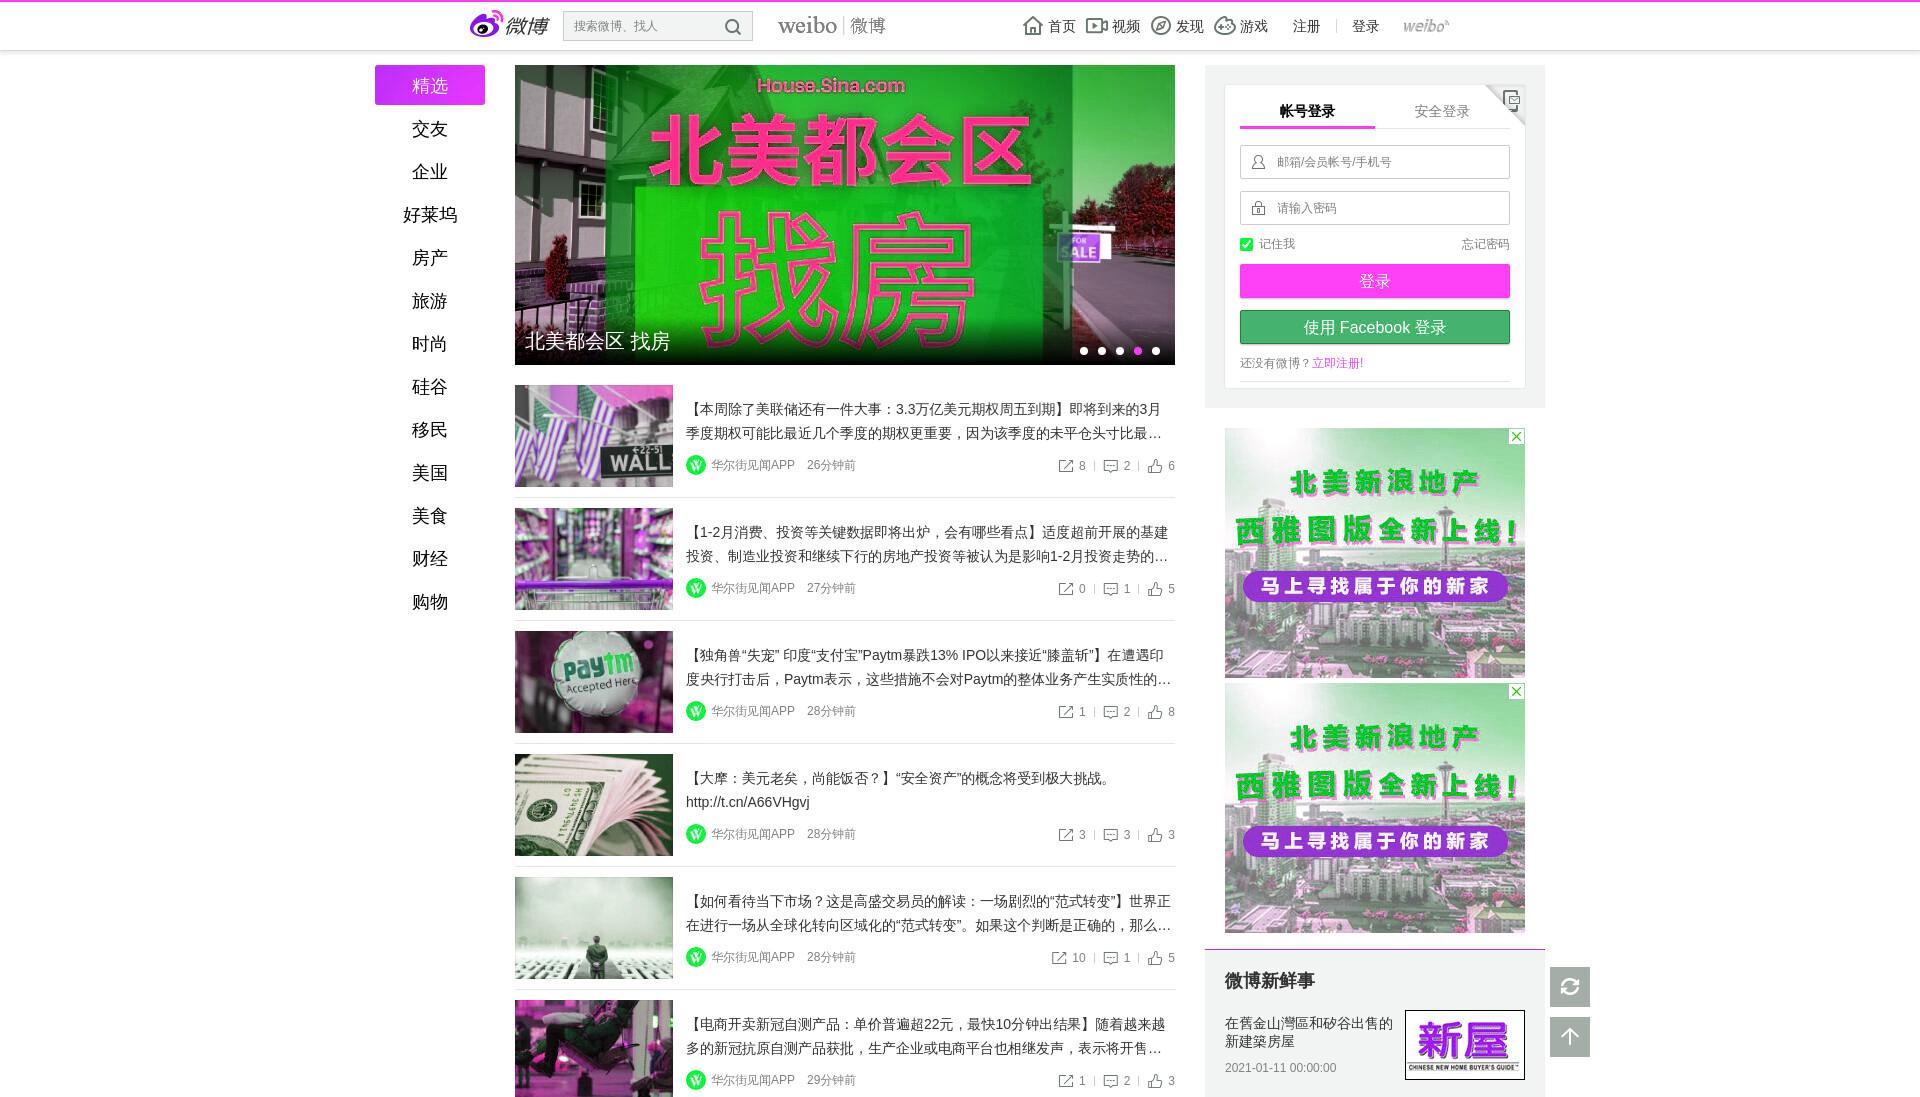
Task: Click share icon on 大摩 dollar post
Action: (1066, 835)
